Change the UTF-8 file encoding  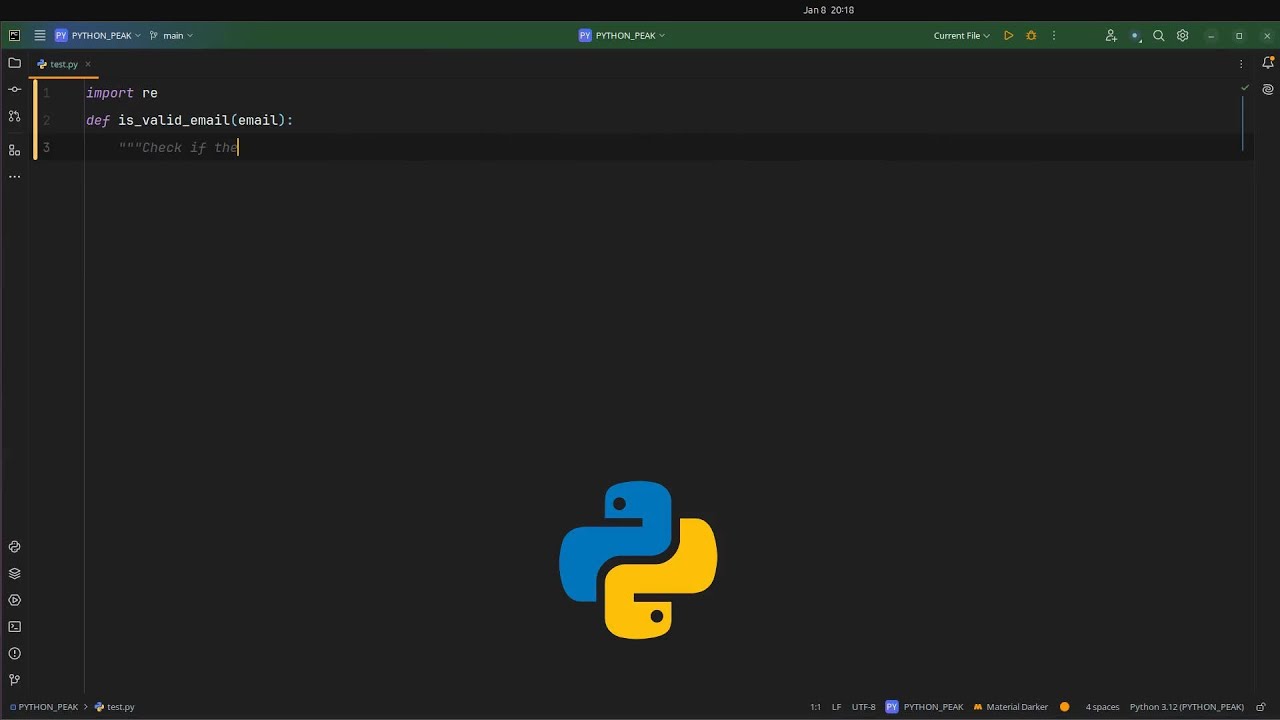[864, 707]
